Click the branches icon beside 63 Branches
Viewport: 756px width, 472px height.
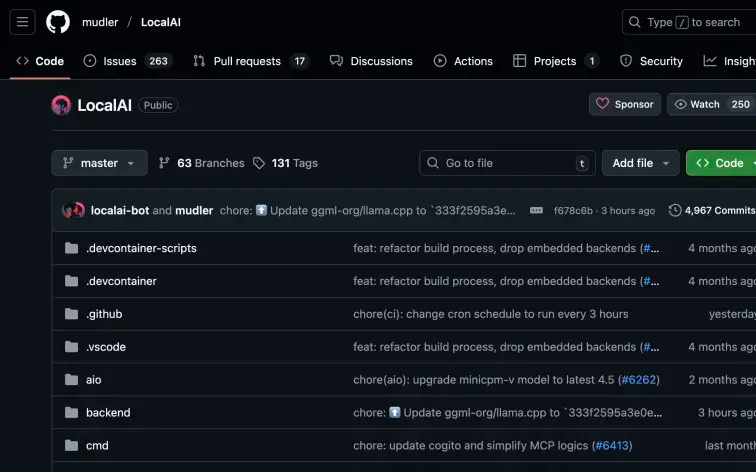click(x=164, y=163)
